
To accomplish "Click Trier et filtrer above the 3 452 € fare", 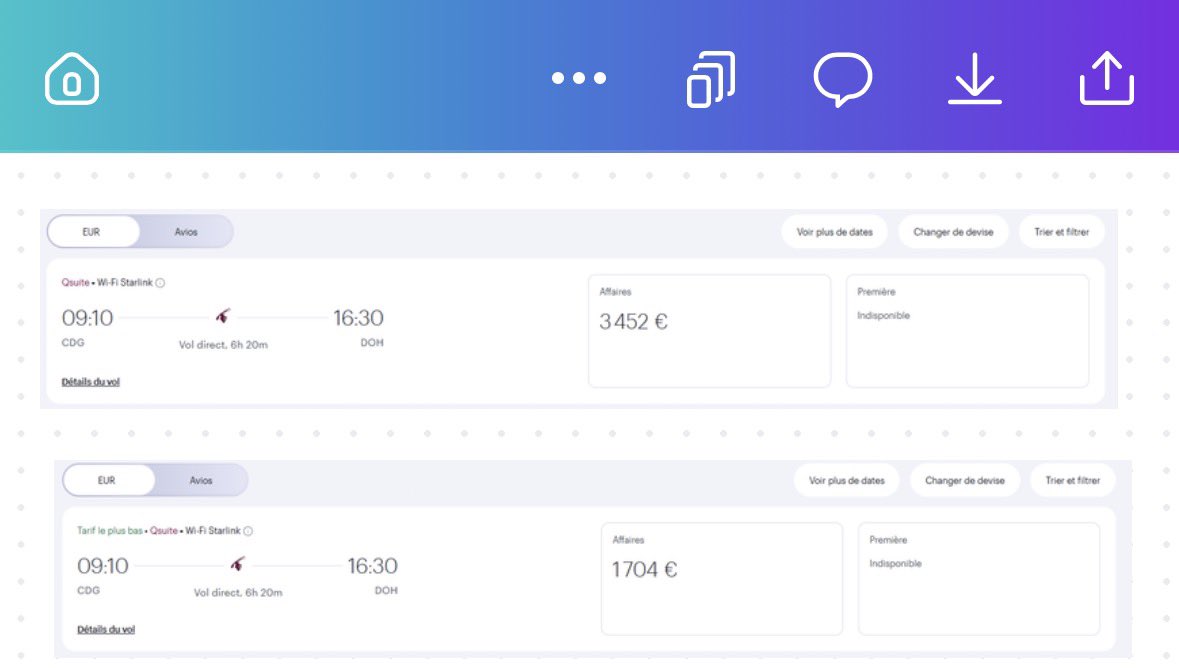I will tap(1062, 232).
